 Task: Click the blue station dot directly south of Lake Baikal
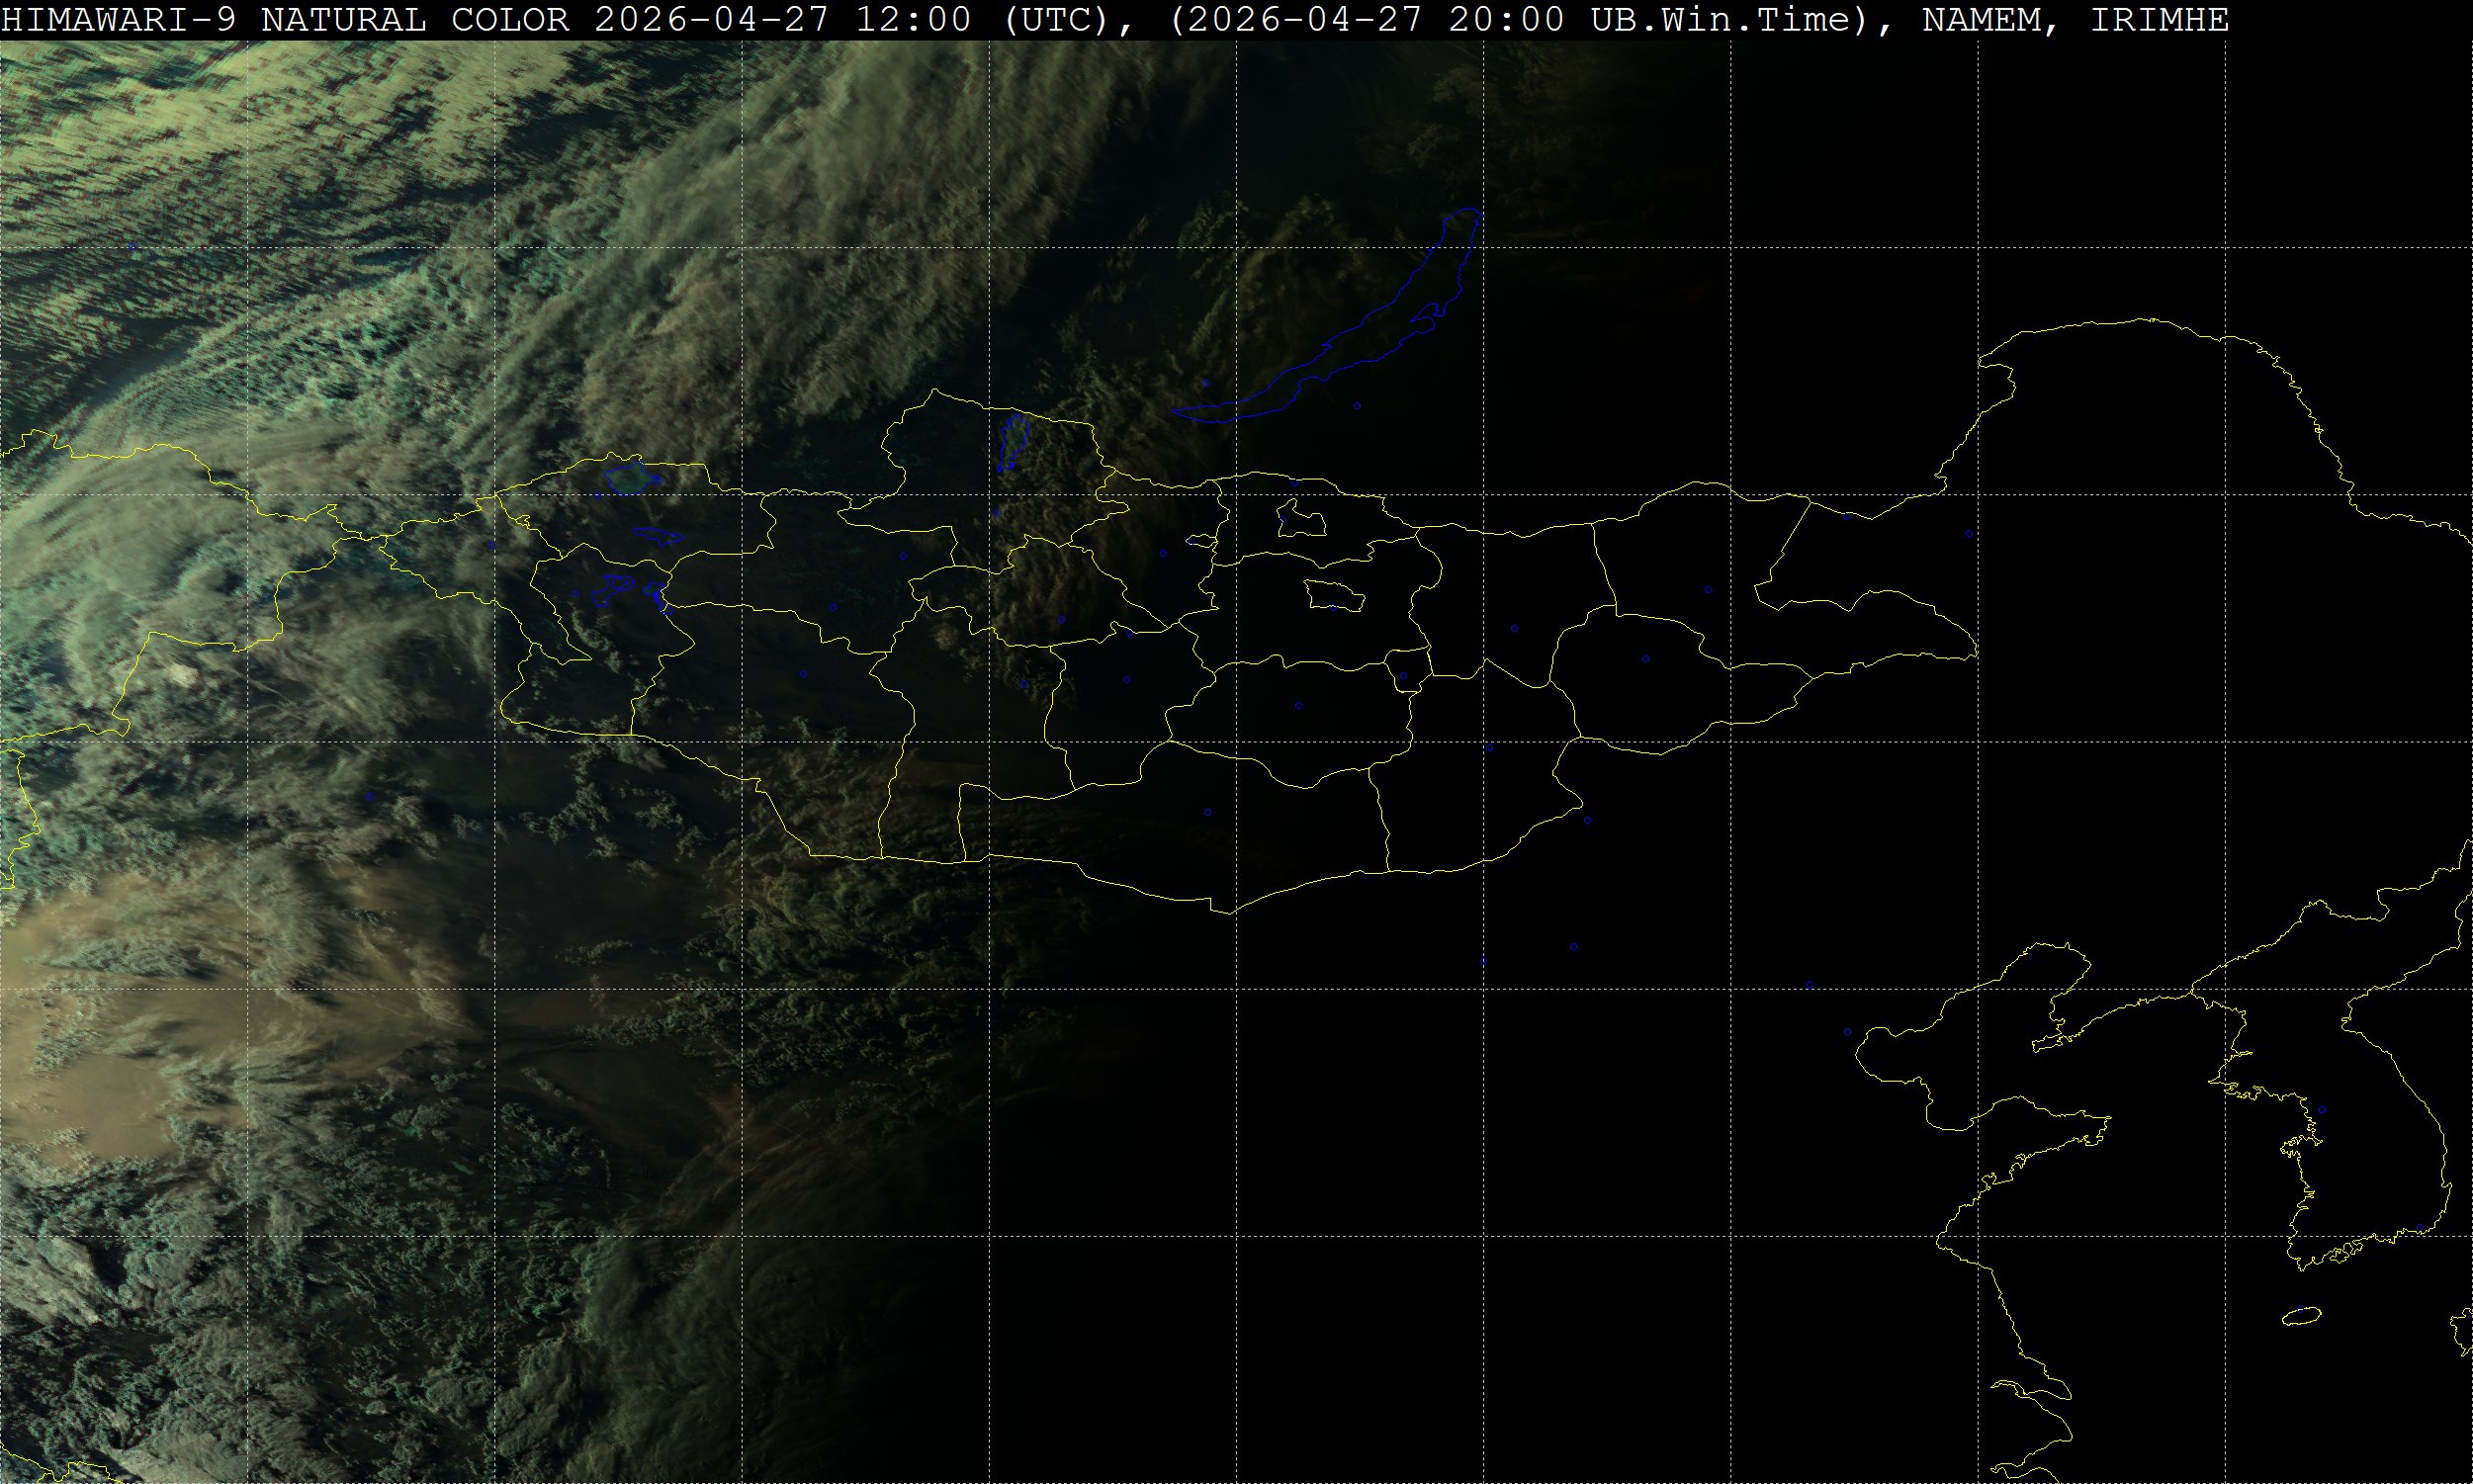1357,406
